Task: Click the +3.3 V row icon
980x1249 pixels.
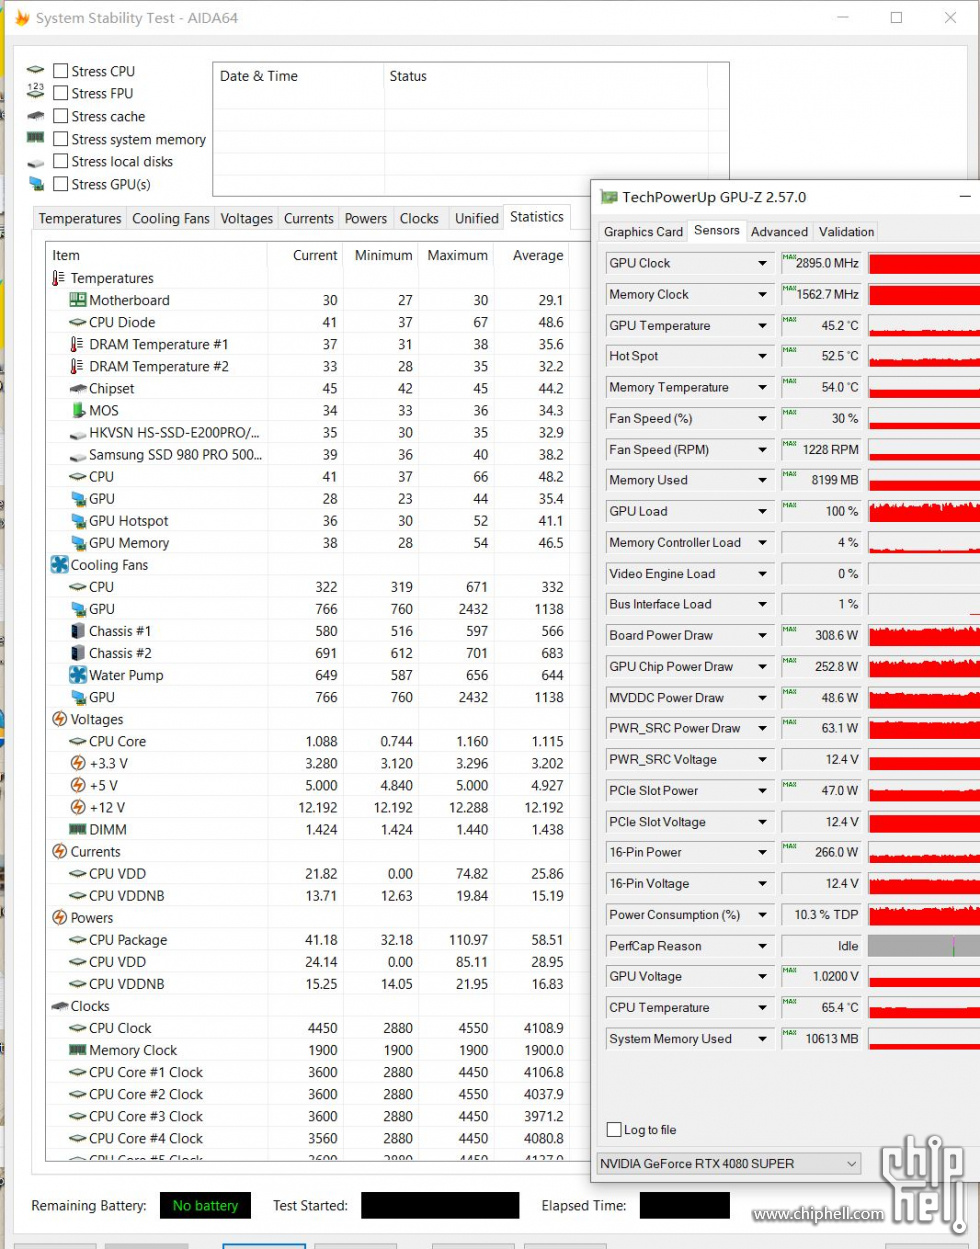Action: 78,763
